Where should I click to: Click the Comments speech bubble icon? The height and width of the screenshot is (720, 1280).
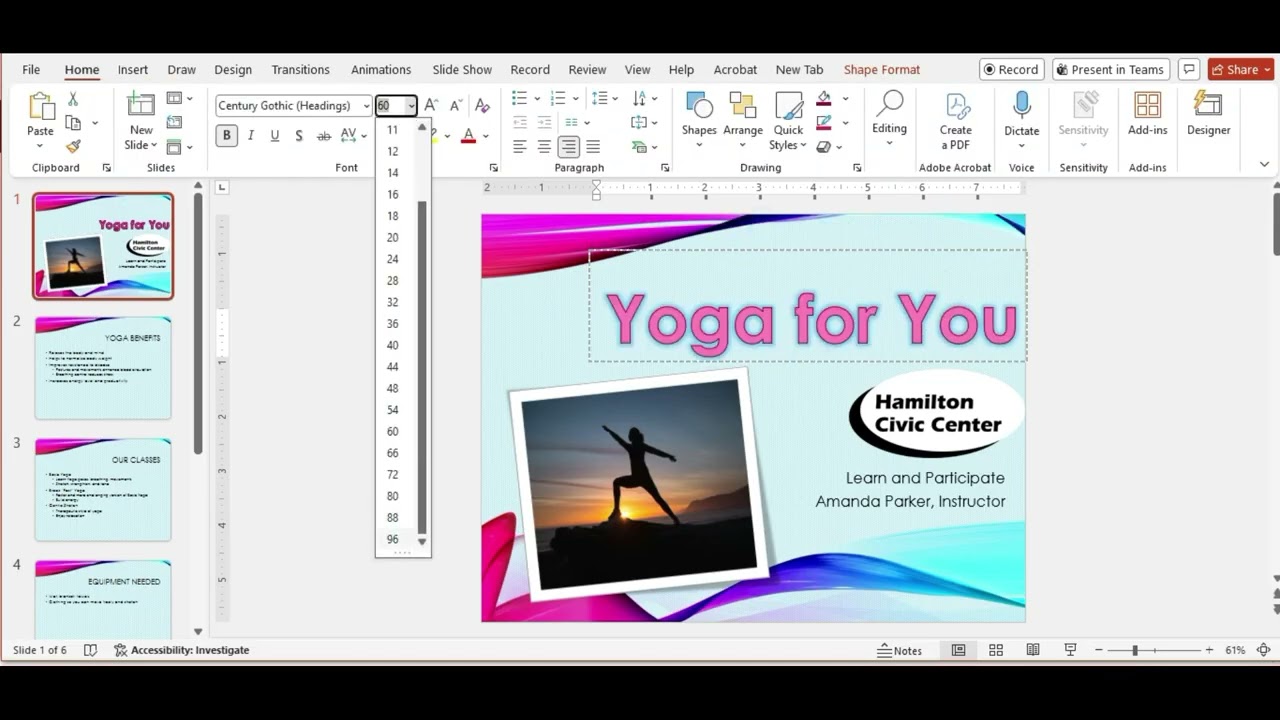pyautogui.click(x=1189, y=69)
